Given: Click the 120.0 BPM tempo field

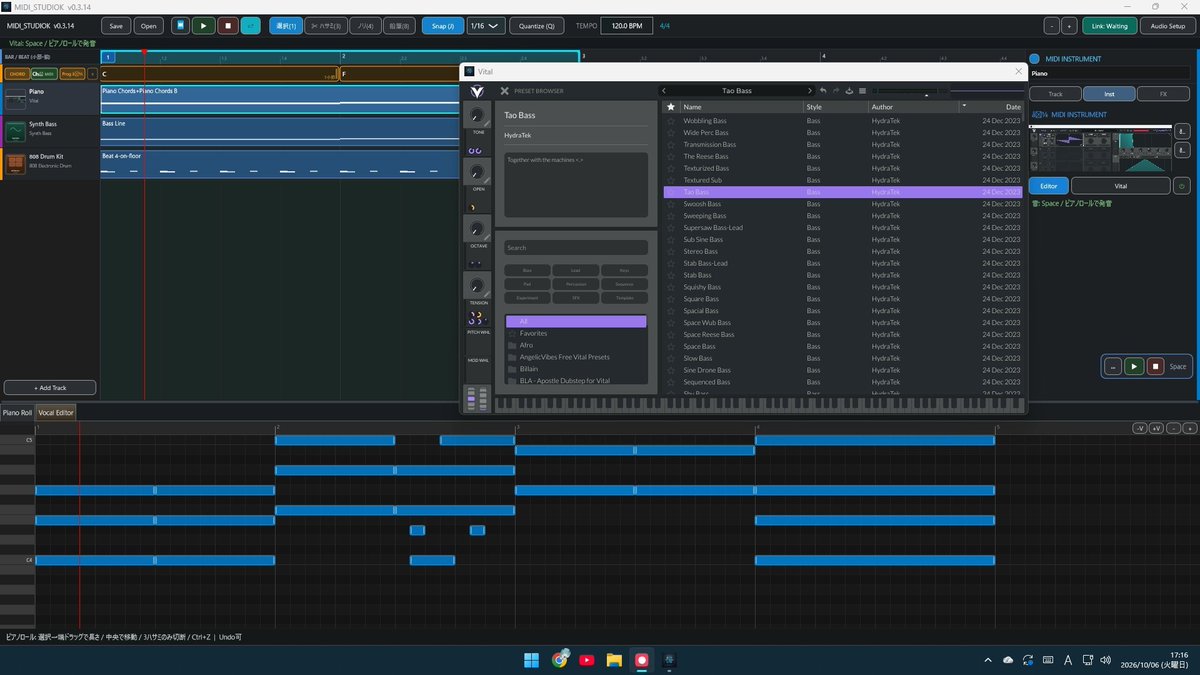Looking at the screenshot, I should [628, 26].
